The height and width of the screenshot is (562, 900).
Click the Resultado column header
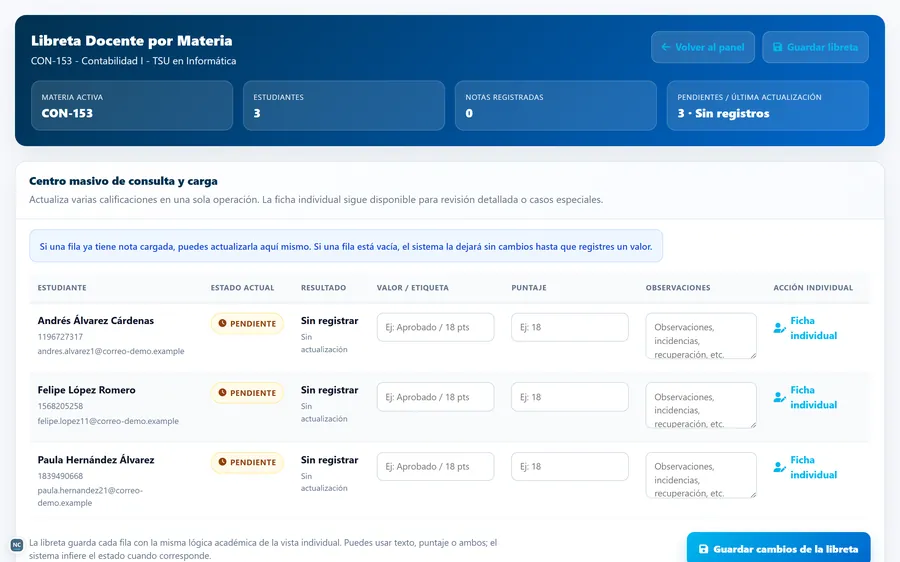coord(323,288)
